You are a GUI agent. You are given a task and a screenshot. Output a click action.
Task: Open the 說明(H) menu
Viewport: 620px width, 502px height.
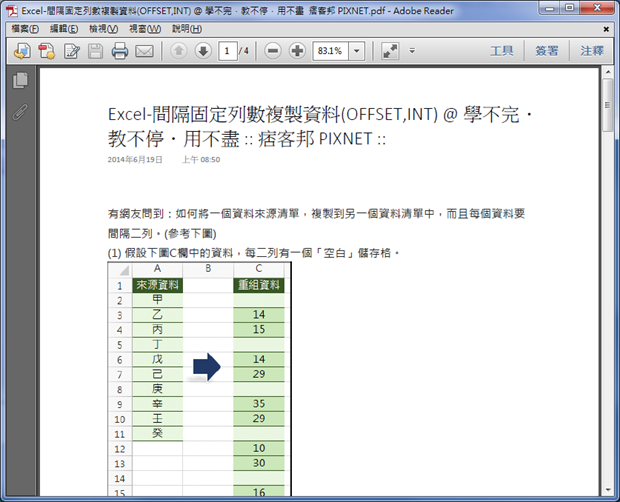tap(187, 29)
